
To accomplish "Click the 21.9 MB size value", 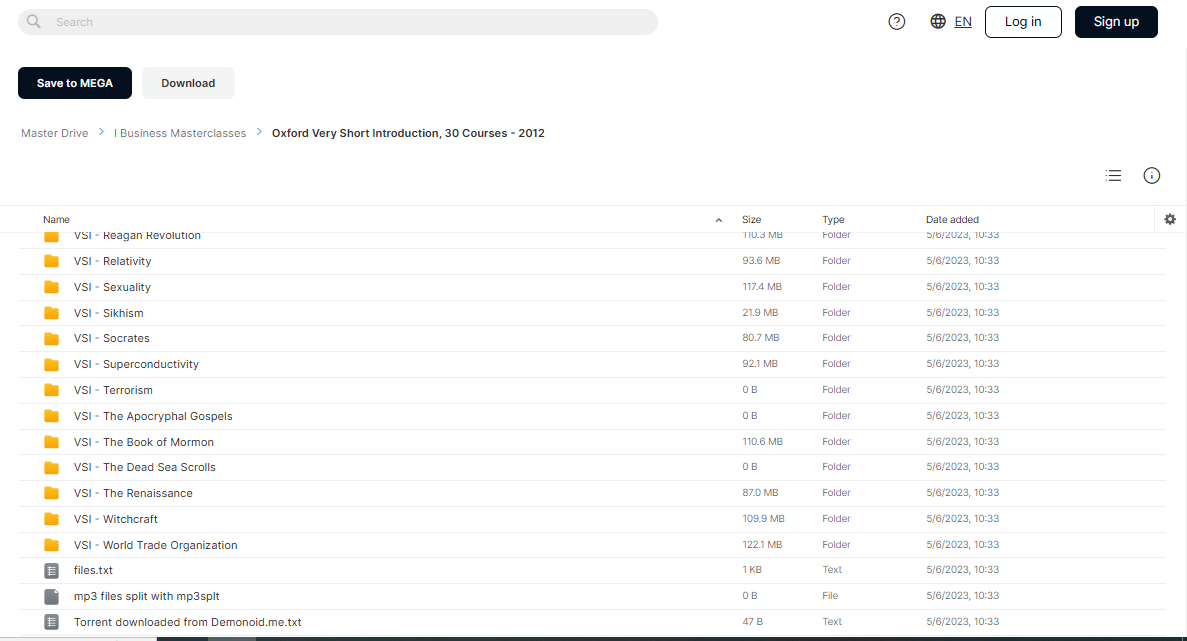I will coord(760,312).
